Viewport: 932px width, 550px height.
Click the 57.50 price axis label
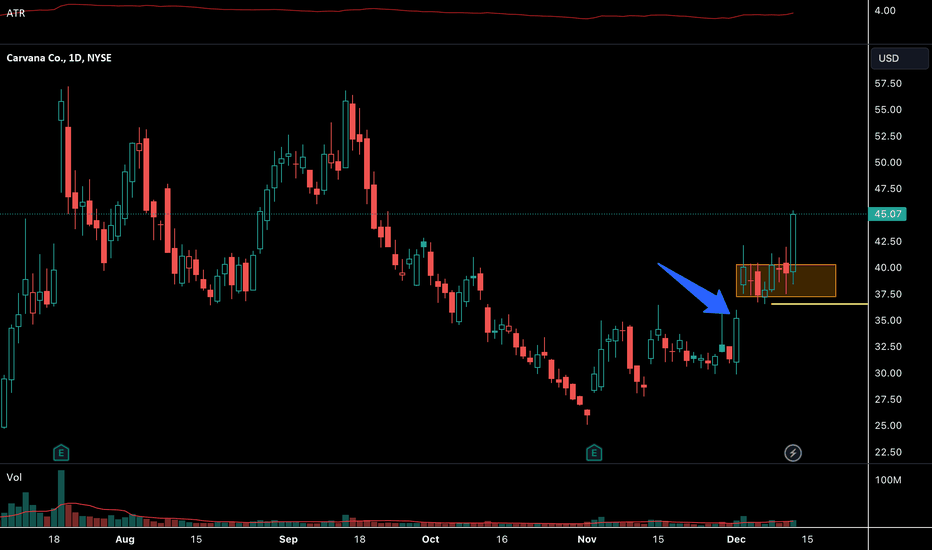(x=888, y=84)
